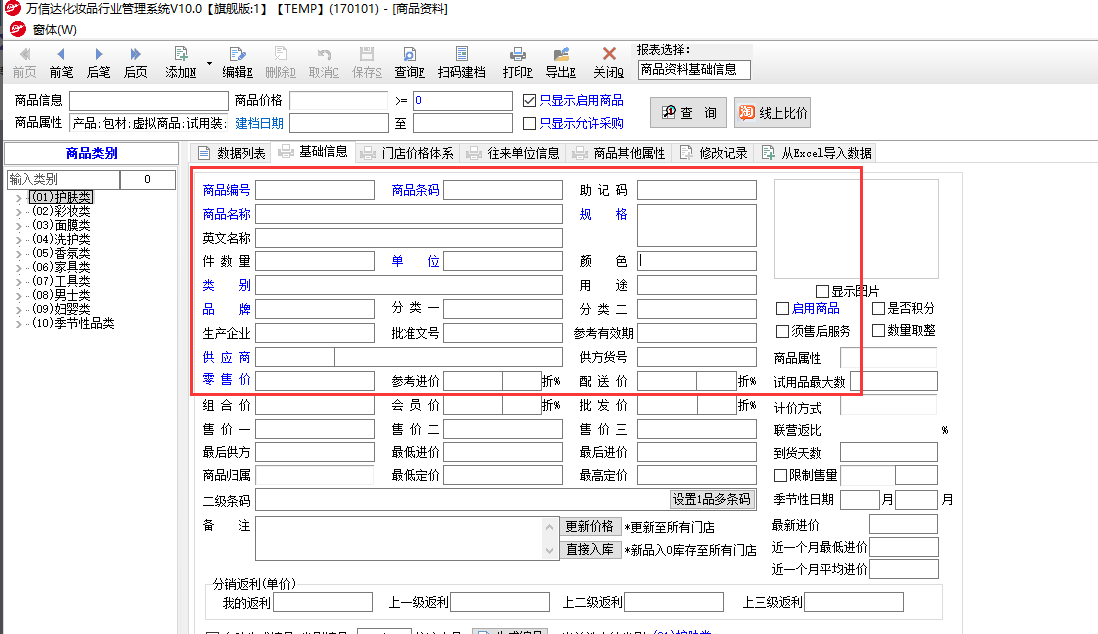This screenshot has width=1098, height=634.
Task: Toggle 显示图片 checkbox
Action: 822,291
